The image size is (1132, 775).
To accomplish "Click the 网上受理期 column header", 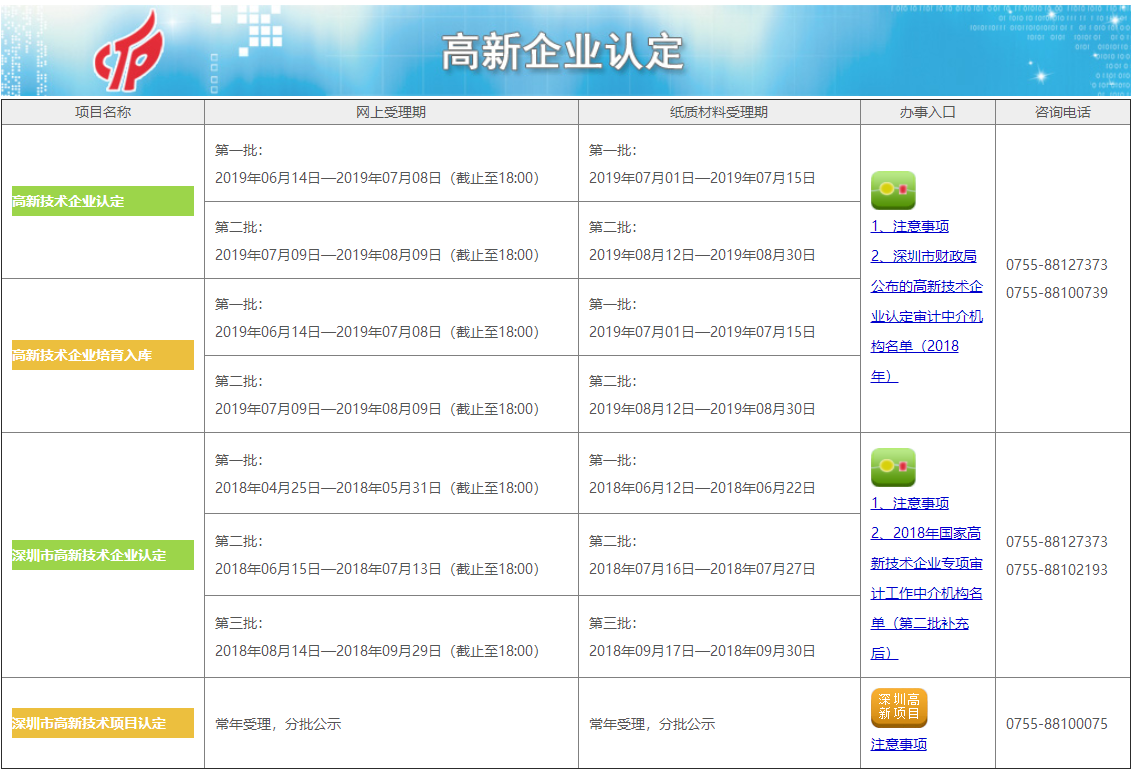I will coord(391,112).
